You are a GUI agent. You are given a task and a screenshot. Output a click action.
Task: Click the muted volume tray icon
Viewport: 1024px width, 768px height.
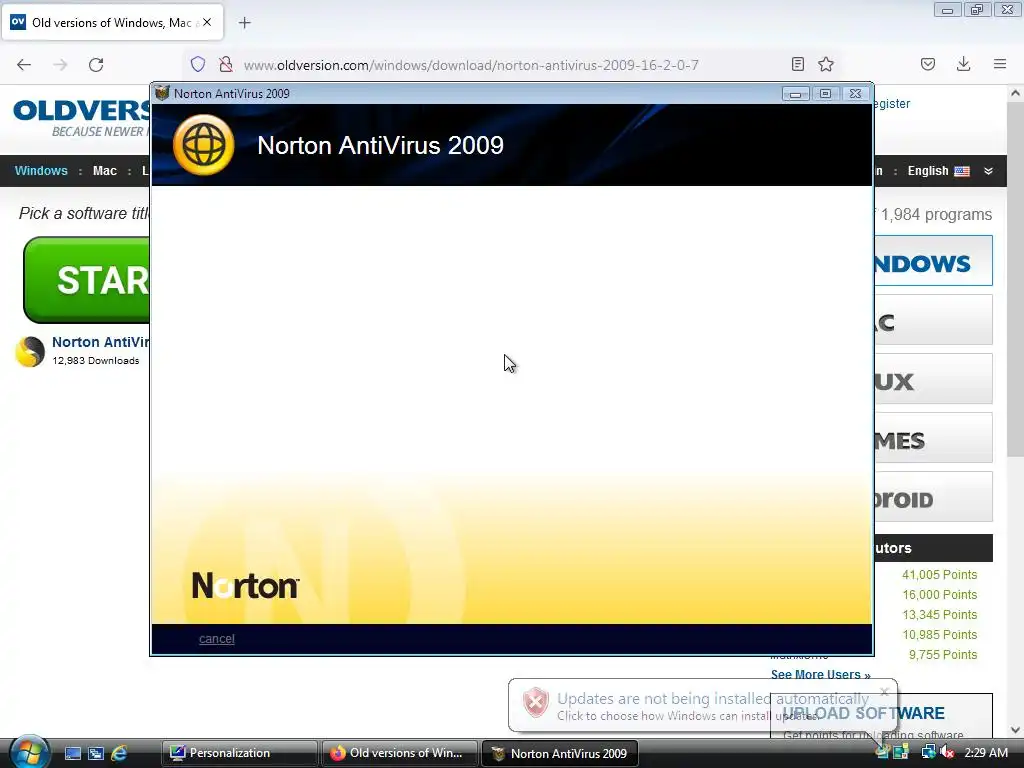[x=947, y=752]
